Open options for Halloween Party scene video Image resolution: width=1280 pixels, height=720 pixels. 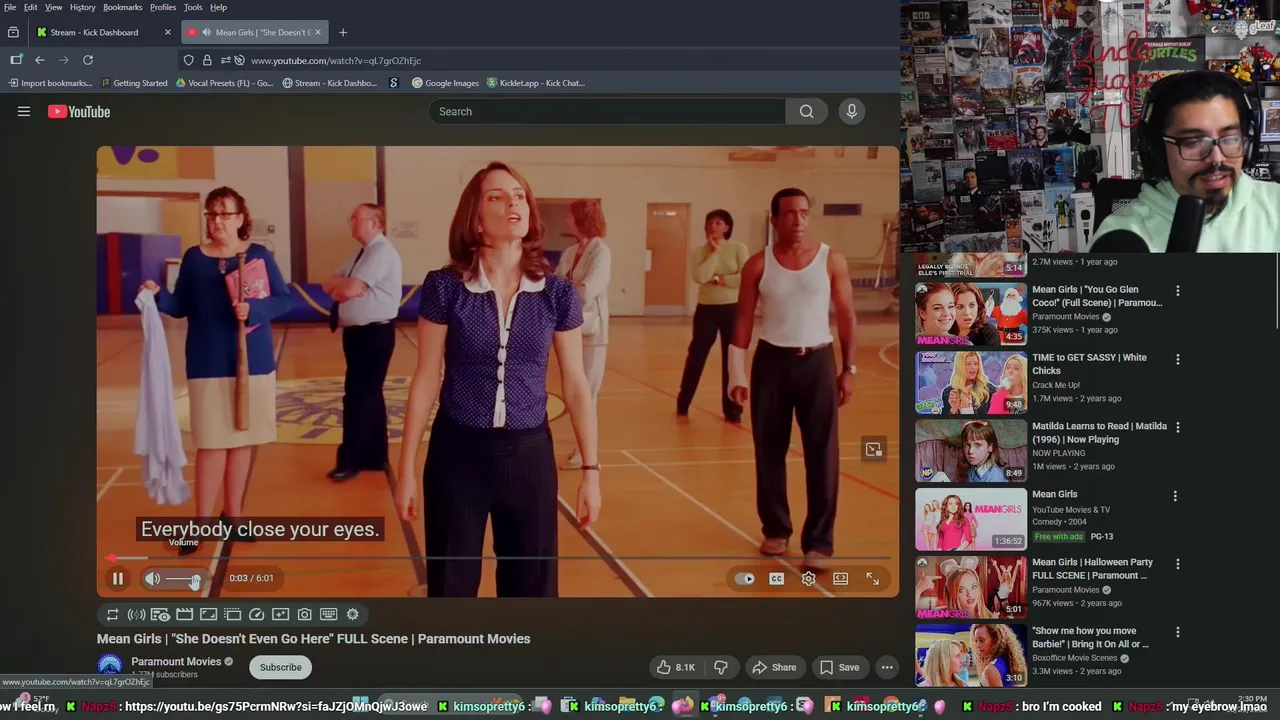pyautogui.click(x=1178, y=564)
